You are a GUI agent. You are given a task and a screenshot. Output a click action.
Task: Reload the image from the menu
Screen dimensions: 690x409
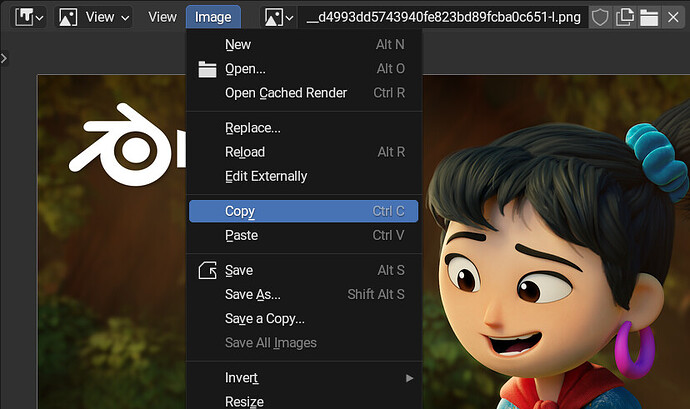click(303, 152)
